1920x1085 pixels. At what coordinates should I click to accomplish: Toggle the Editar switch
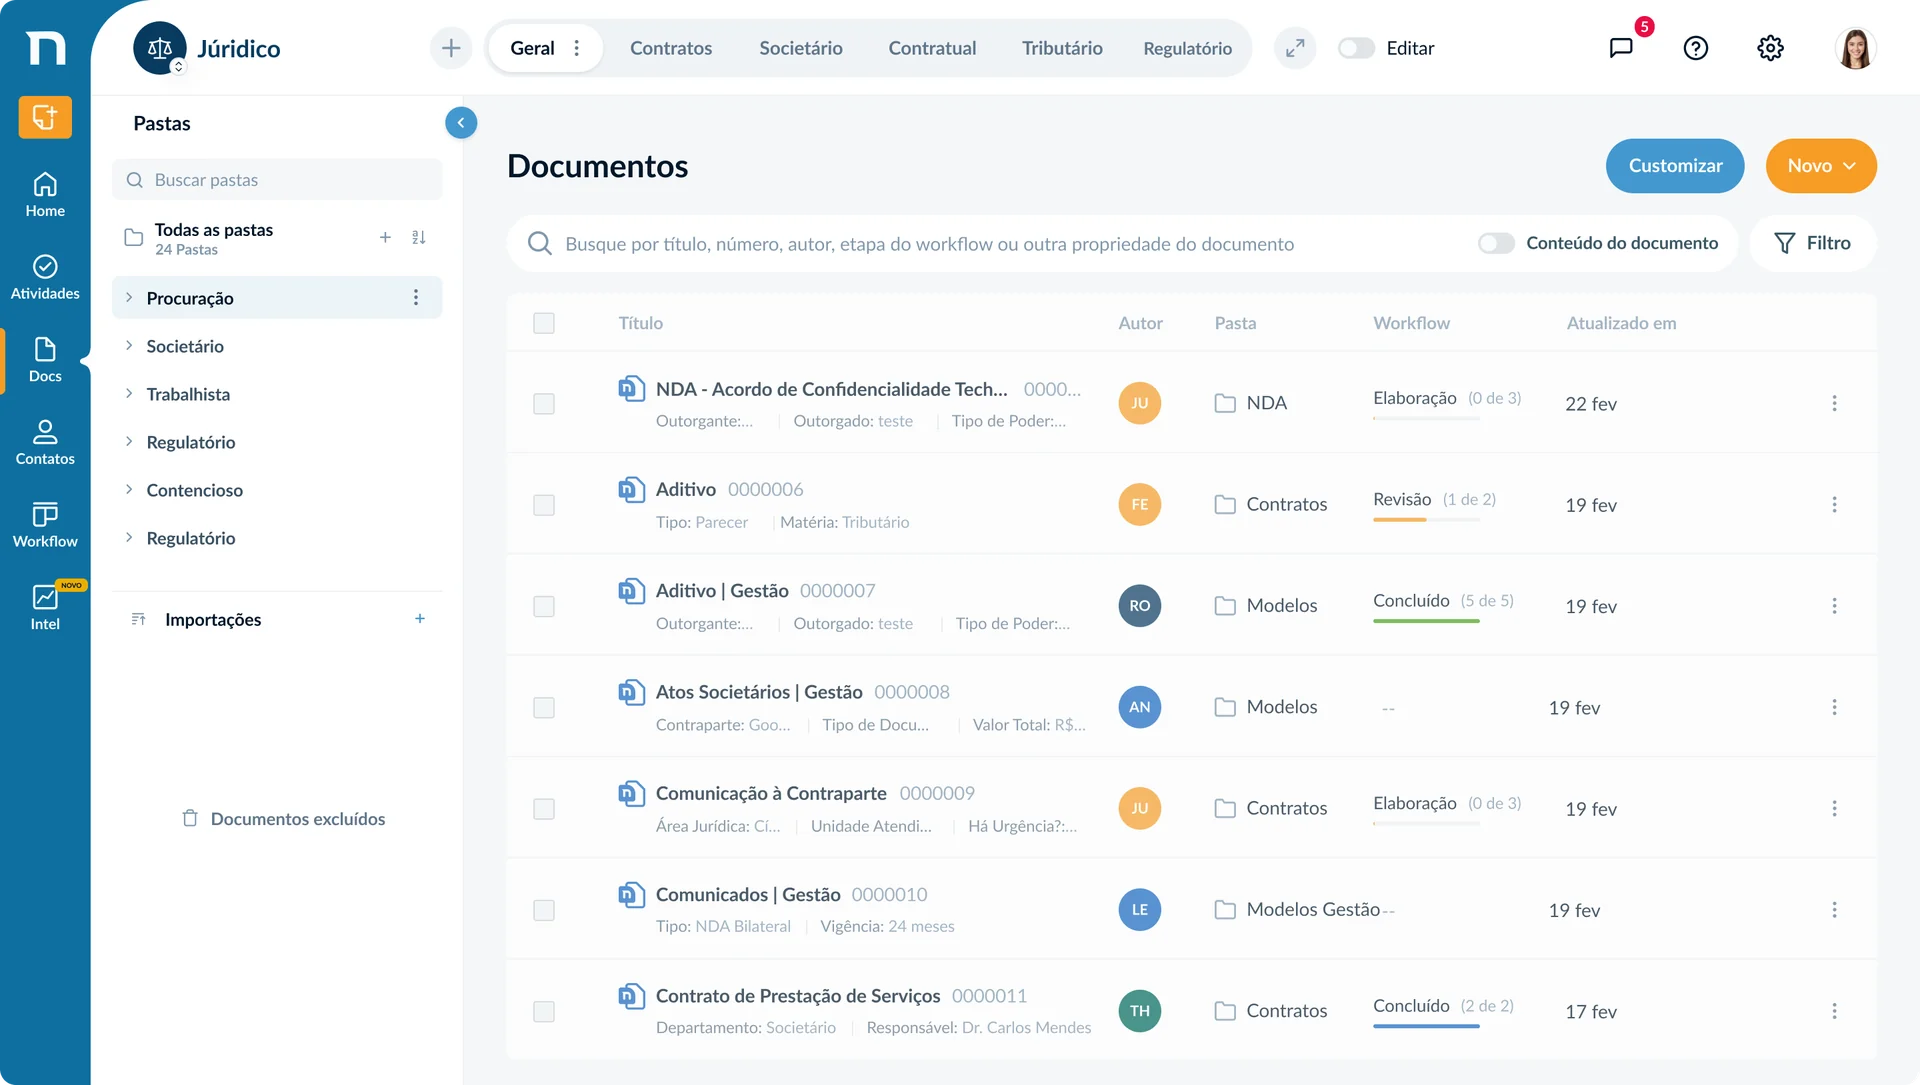click(x=1357, y=48)
